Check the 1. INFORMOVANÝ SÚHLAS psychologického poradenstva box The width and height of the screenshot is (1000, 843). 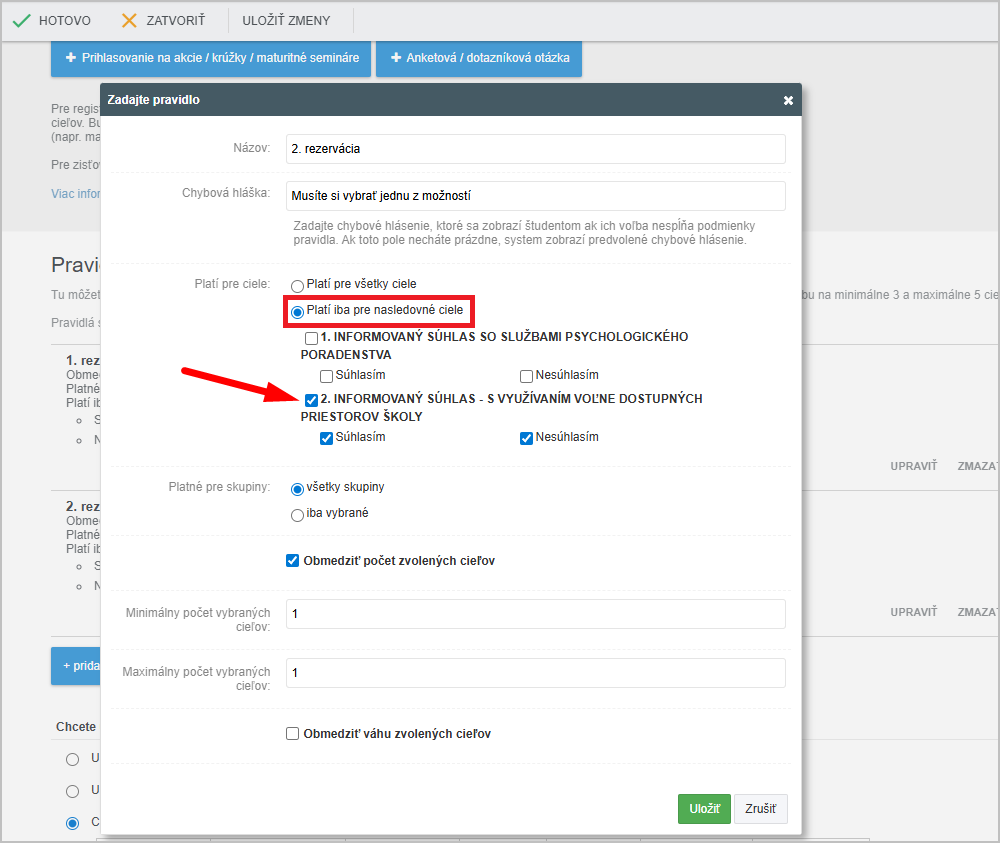[x=312, y=338]
